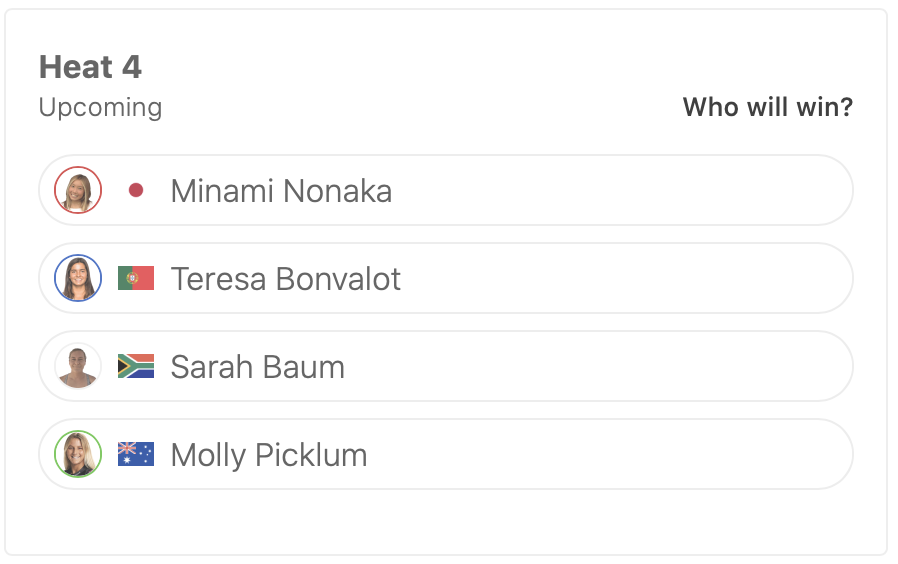Click the South Africa flag icon
The image size is (898, 564).
coord(136,366)
